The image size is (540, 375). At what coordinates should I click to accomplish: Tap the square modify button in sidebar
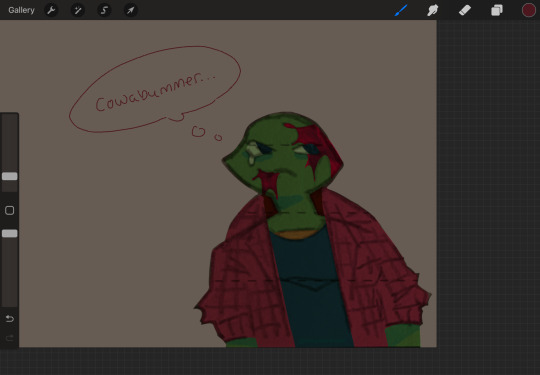(x=10, y=210)
